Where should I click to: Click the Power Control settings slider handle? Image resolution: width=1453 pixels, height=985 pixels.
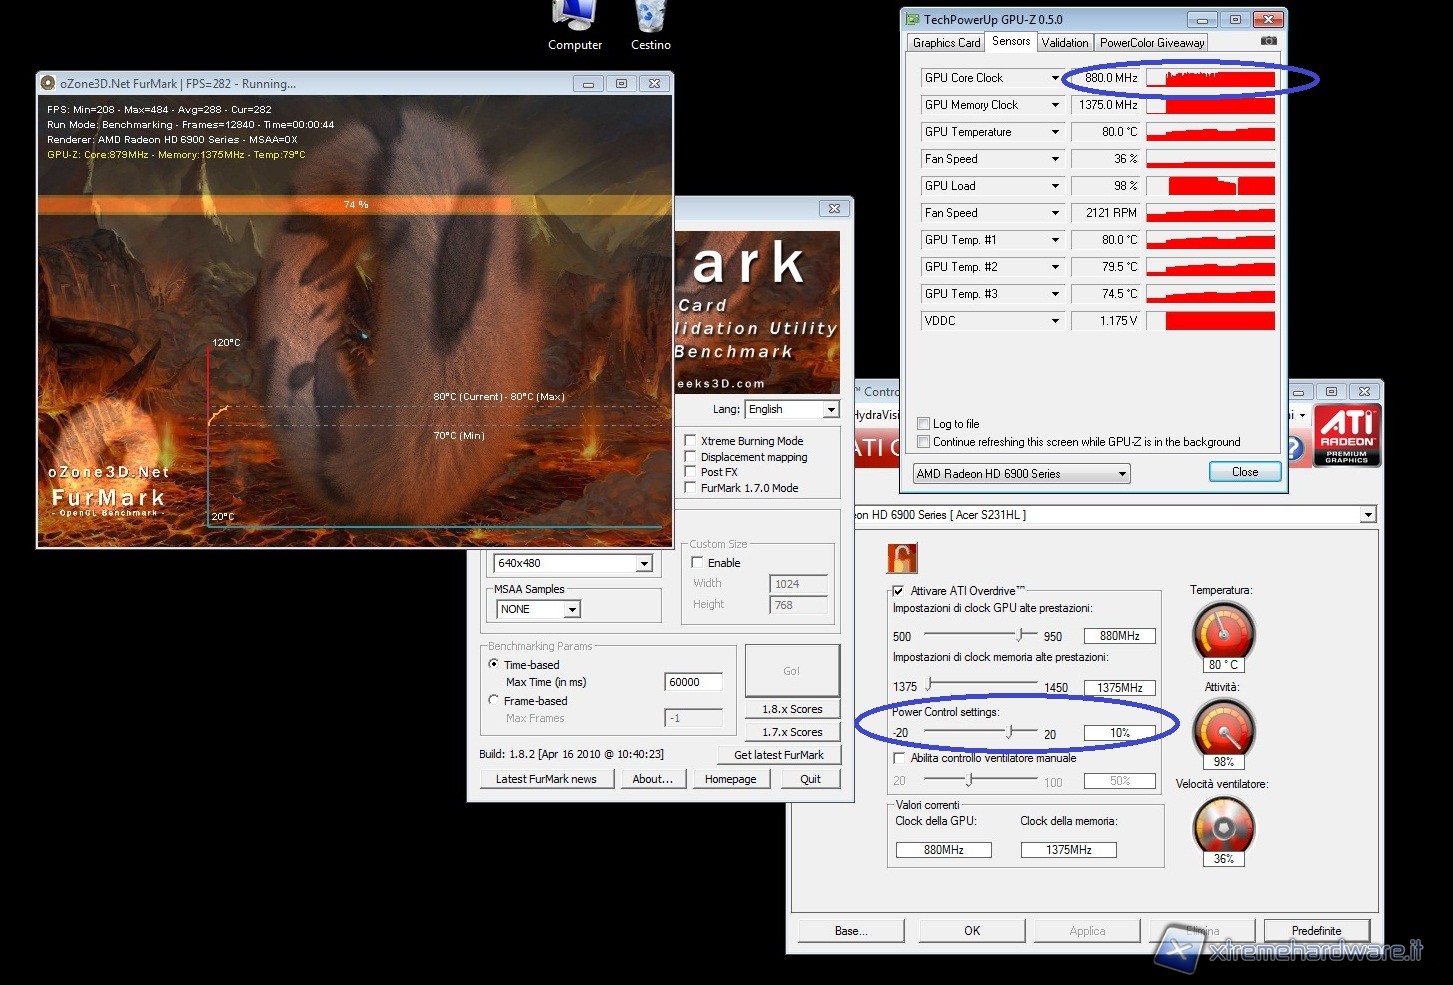tap(1009, 732)
